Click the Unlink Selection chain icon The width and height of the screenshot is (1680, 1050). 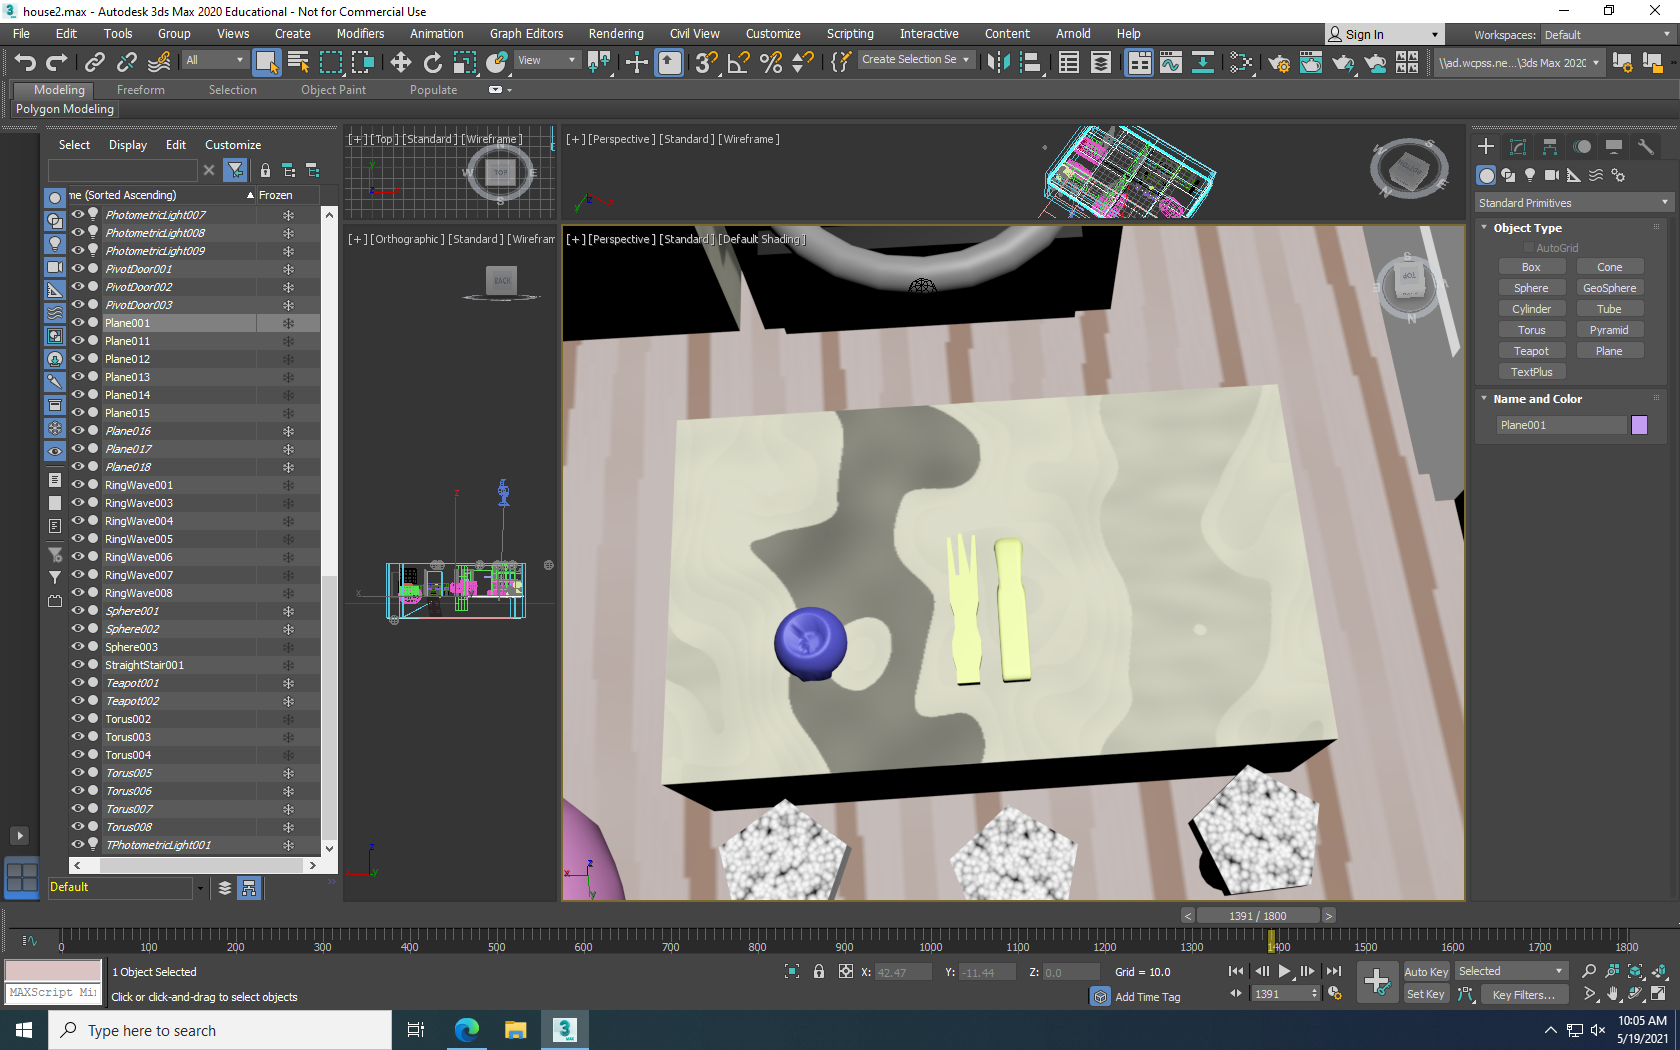click(x=127, y=62)
